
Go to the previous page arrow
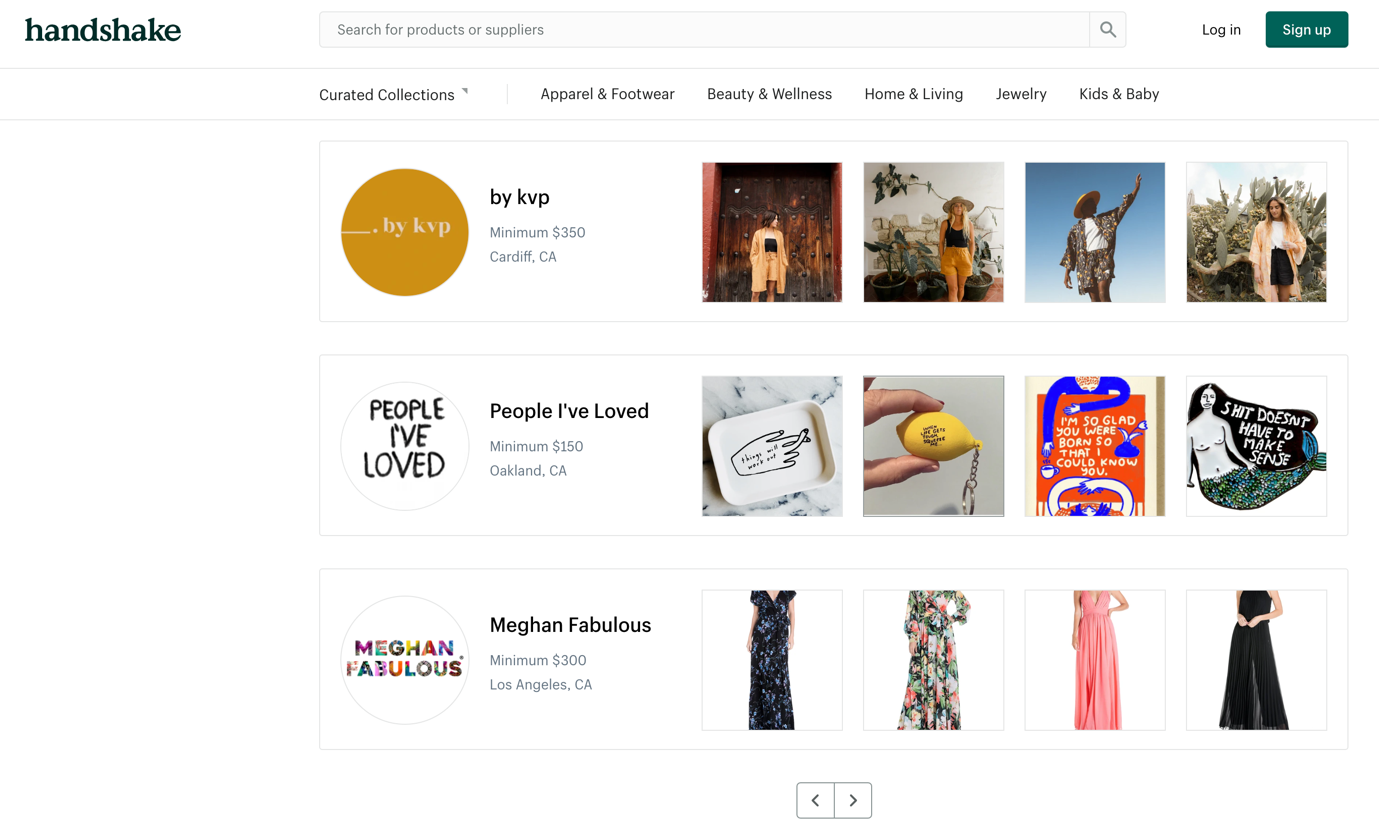[815, 800]
